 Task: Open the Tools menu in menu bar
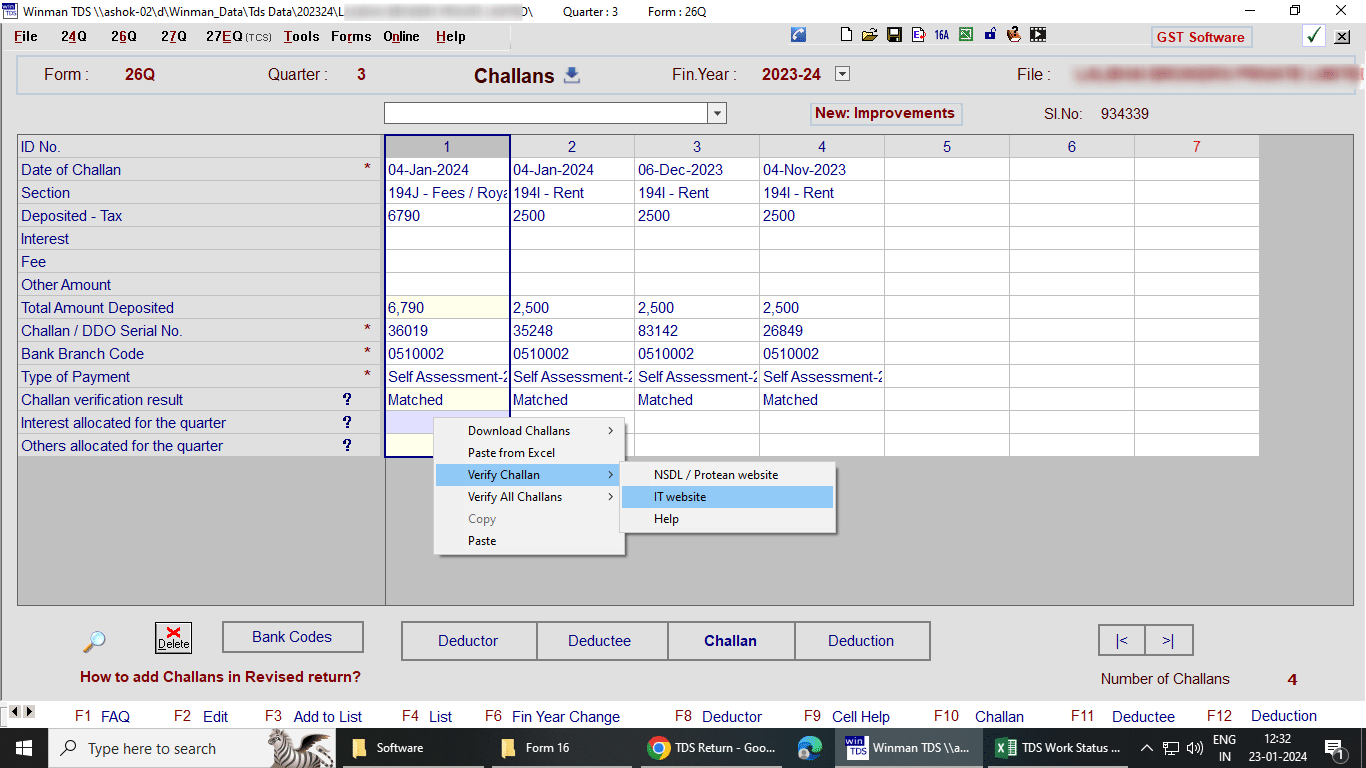301,37
